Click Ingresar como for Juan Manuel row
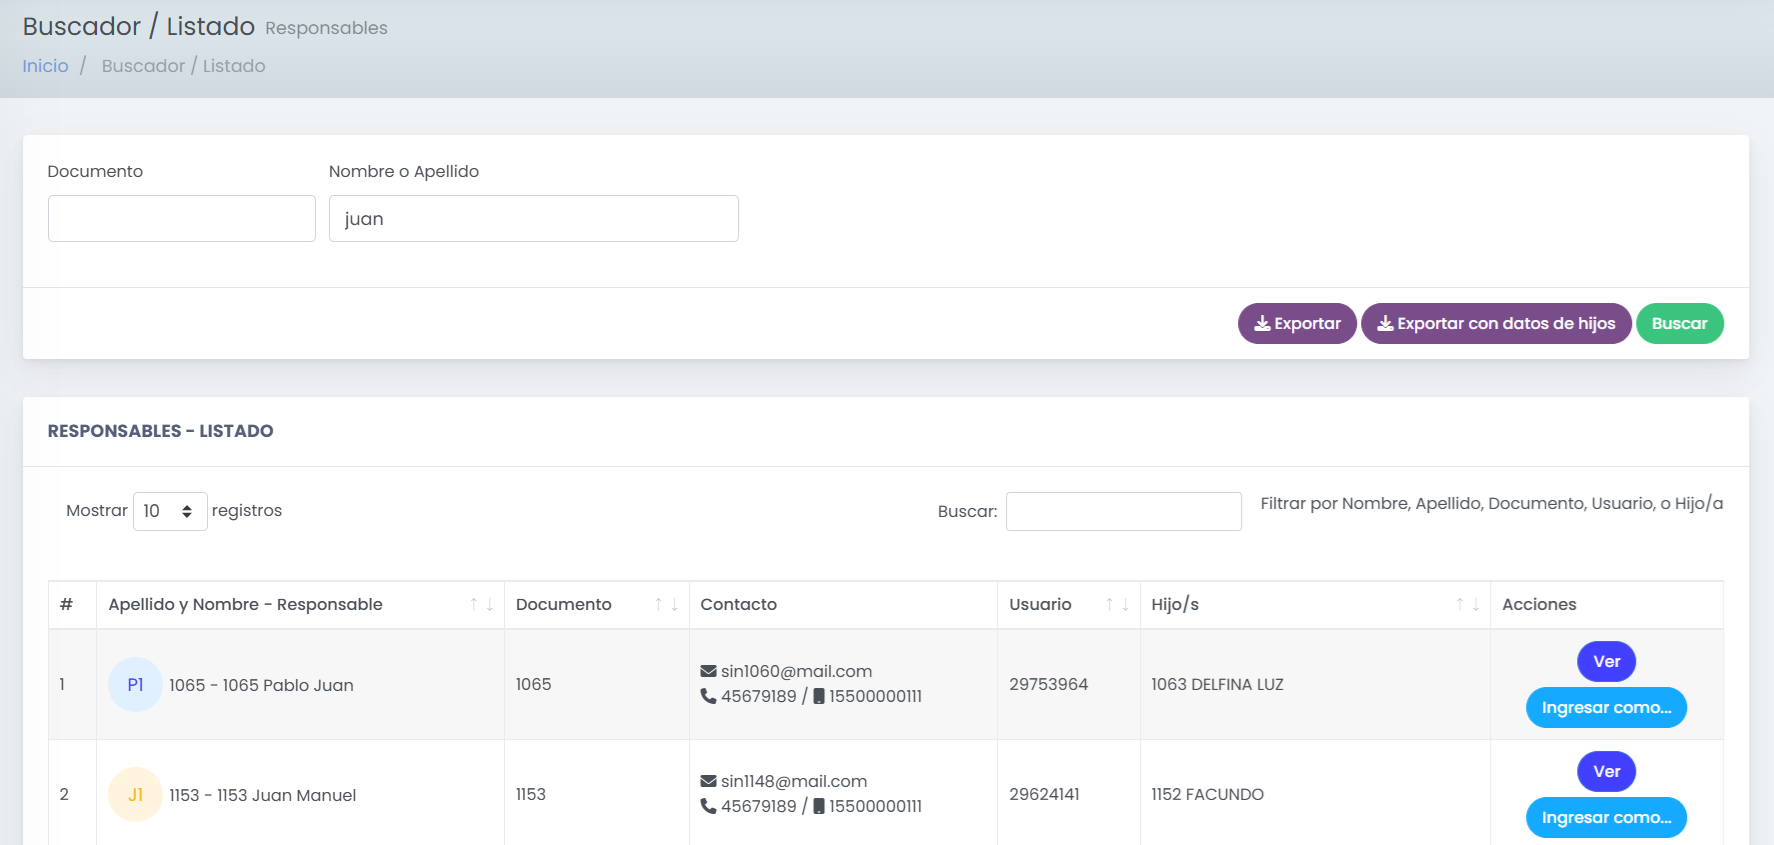The width and height of the screenshot is (1774, 845). [x=1606, y=817]
